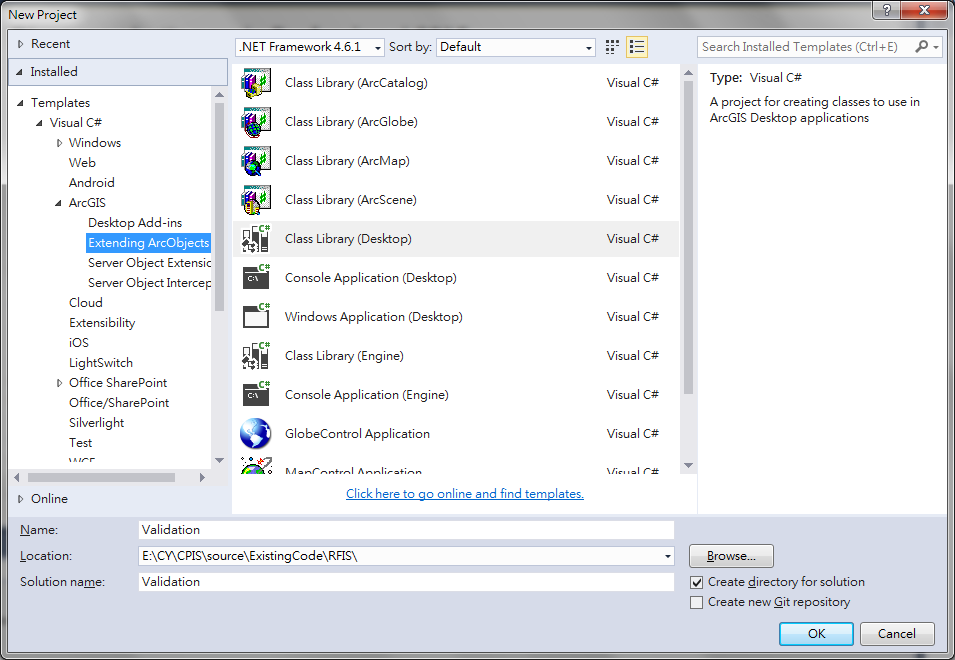
Task: Choose the GlobeControl Application globe icon
Action: (x=256, y=434)
